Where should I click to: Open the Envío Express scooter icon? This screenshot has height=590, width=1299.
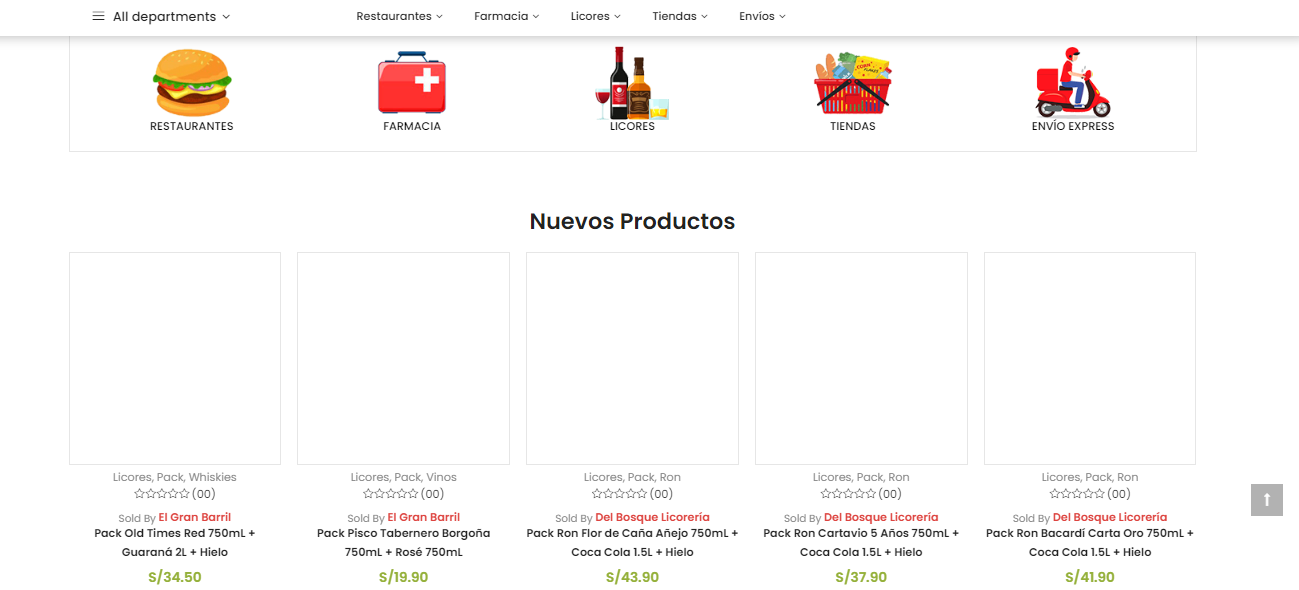point(1073,83)
